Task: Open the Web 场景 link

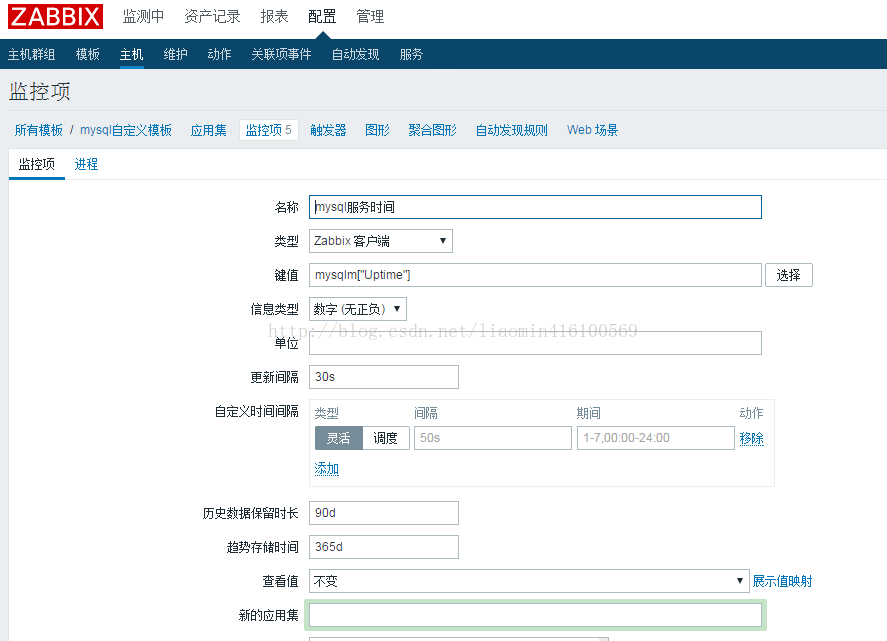Action: click(592, 130)
